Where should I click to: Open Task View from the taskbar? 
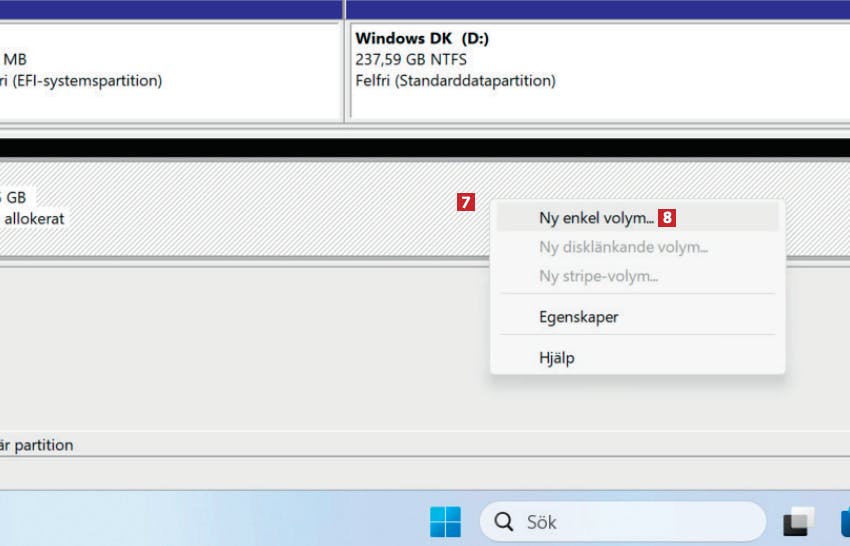[x=798, y=521]
